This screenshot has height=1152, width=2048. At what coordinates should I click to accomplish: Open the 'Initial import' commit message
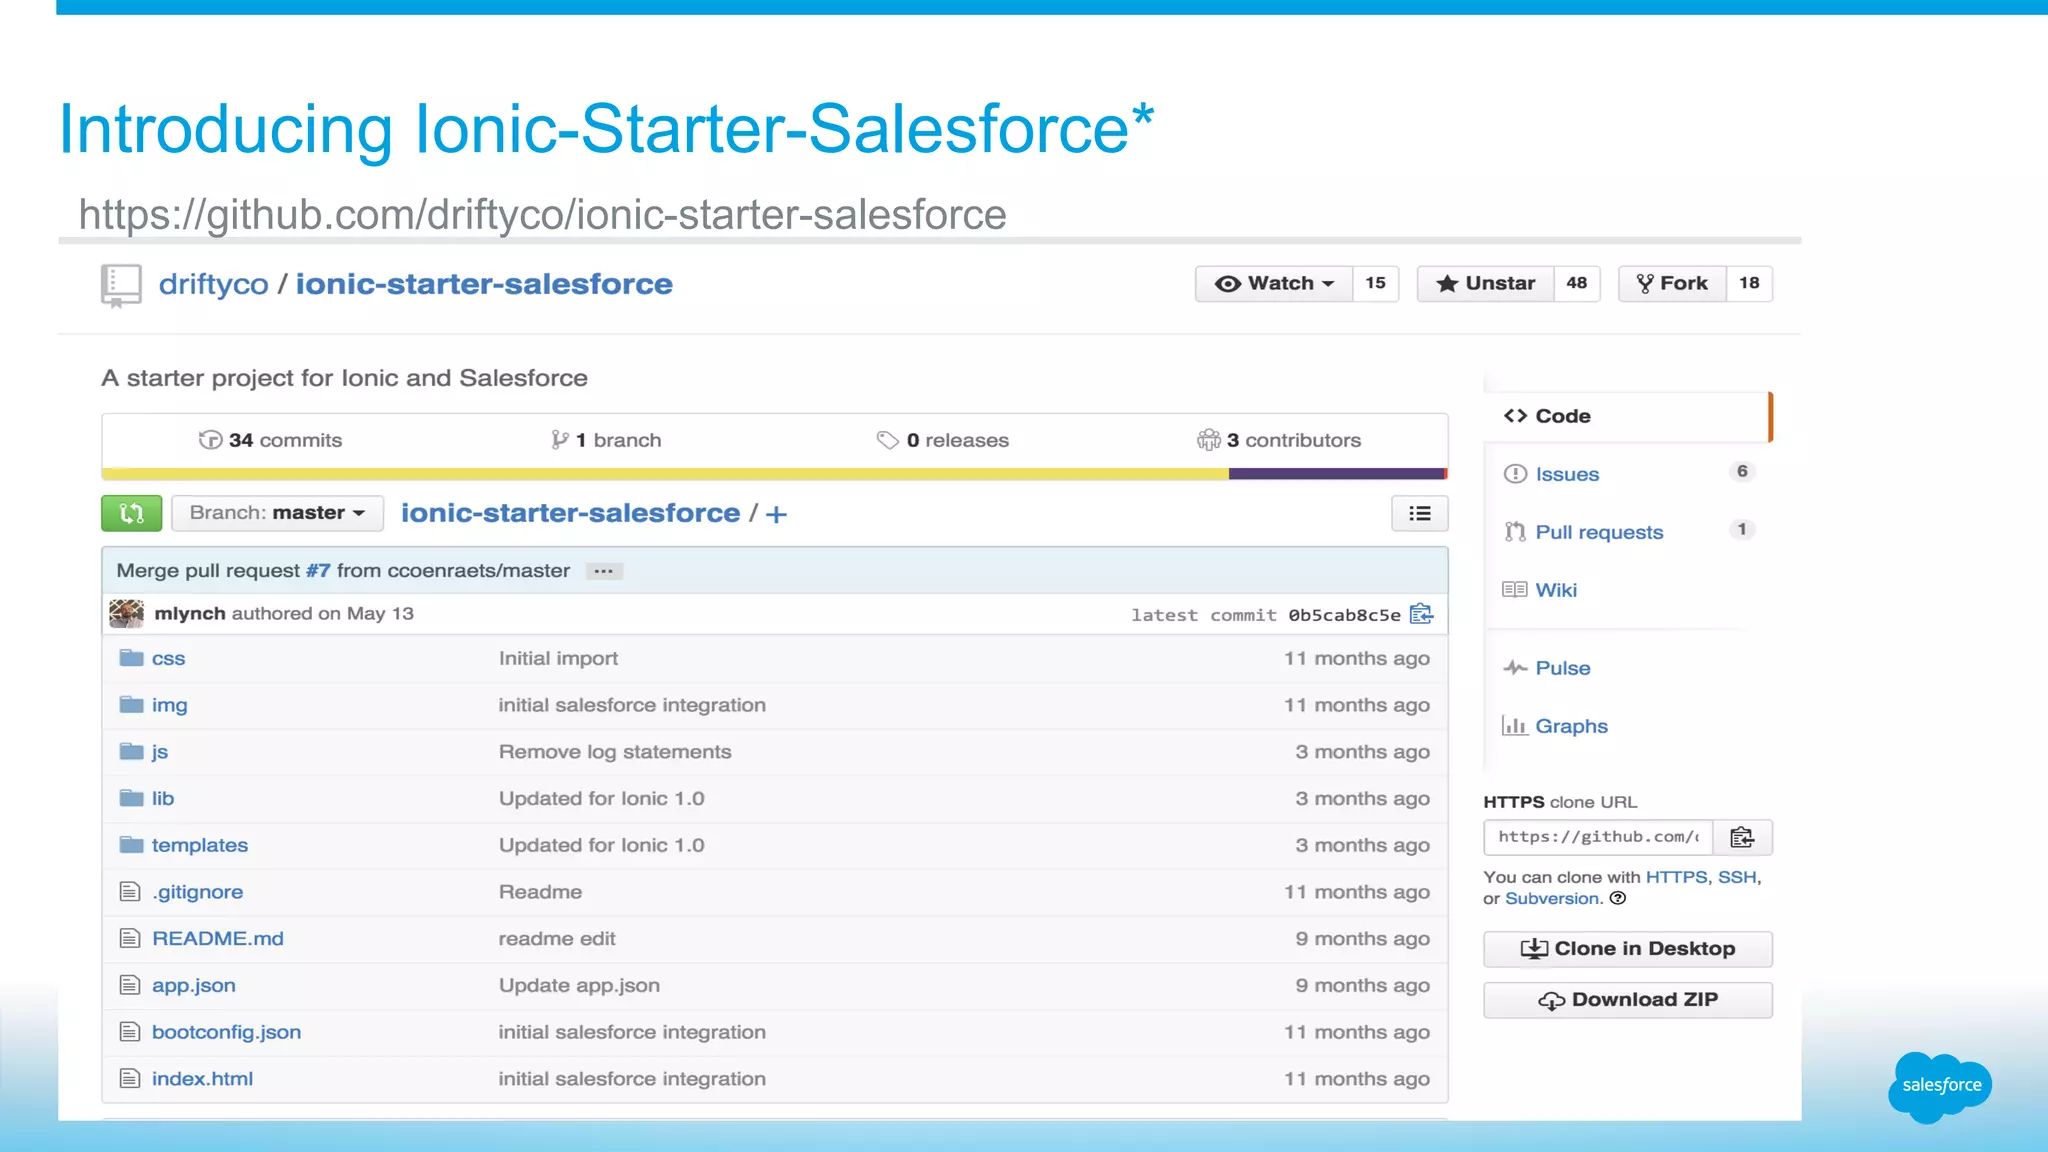point(558,659)
